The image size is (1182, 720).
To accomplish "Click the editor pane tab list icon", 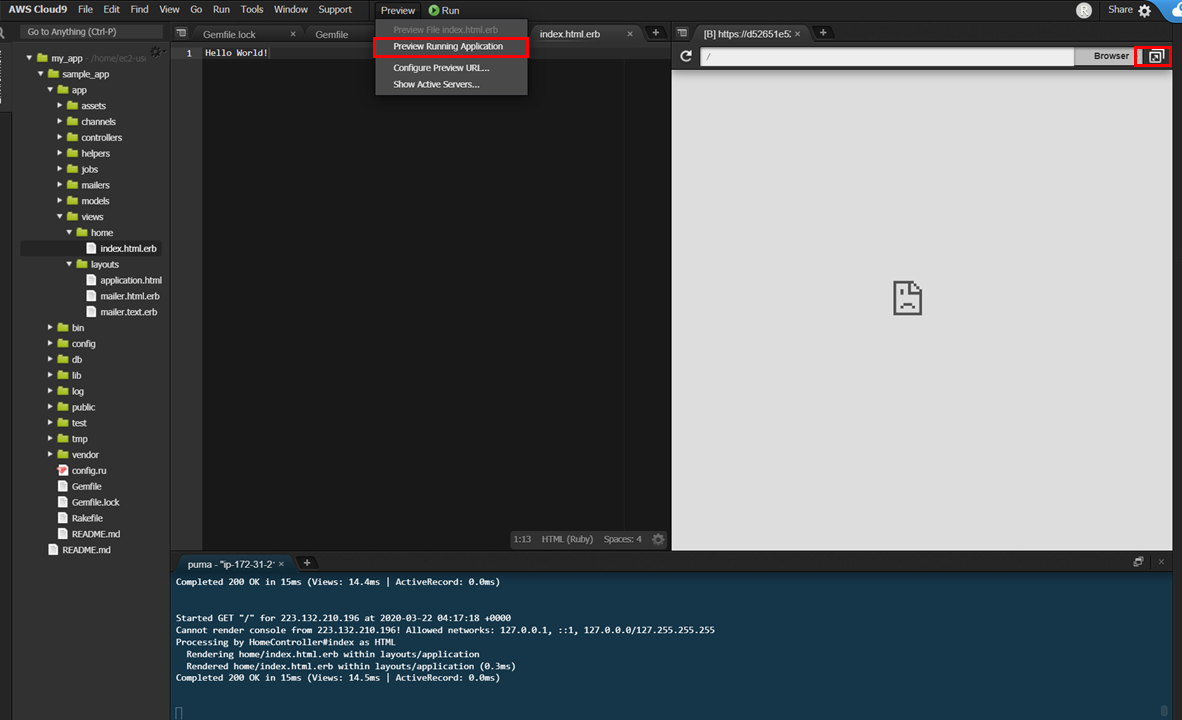I will [x=181, y=33].
